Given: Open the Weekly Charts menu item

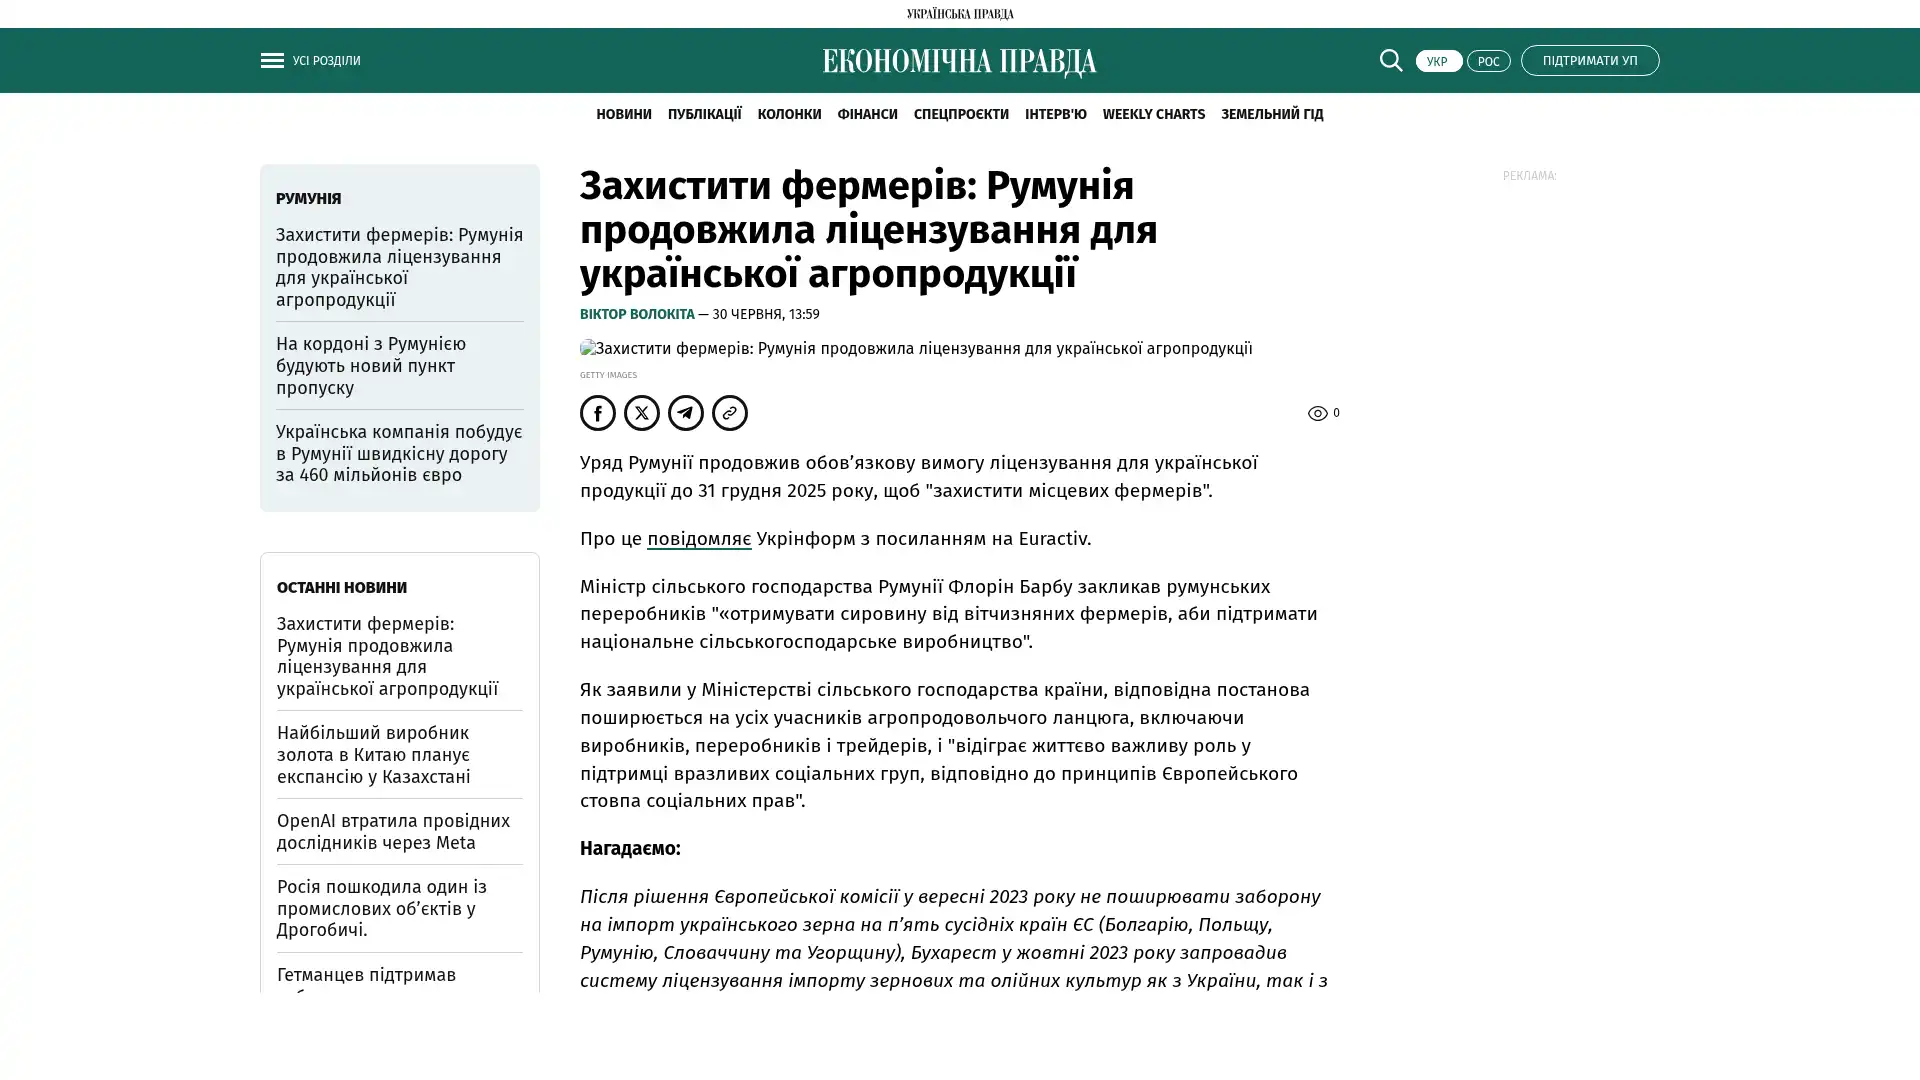Looking at the screenshot, I should click(1153, 114).
